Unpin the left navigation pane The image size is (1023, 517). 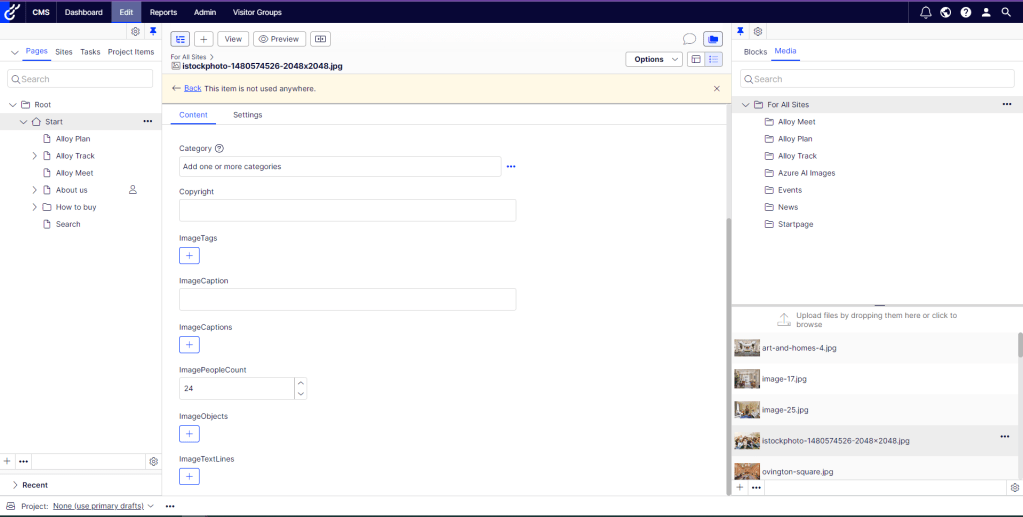coord(153,32)
